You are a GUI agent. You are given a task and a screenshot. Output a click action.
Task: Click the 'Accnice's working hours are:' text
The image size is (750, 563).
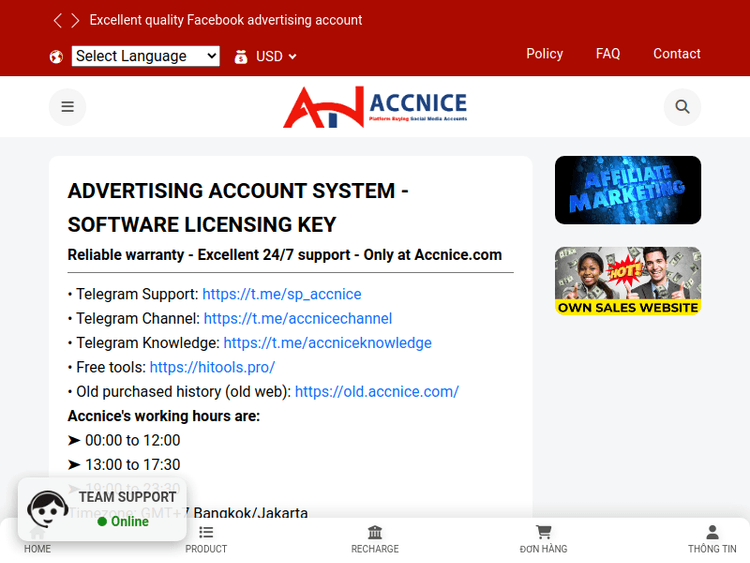tap(164, 416)
